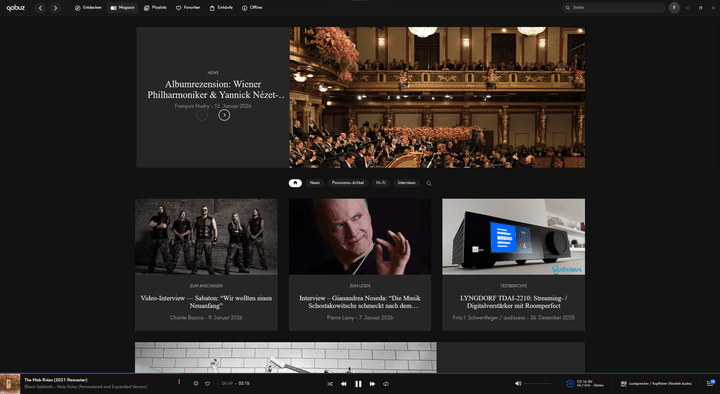Screen dimensions: 720x394
Task: Click the TESTBERICHTE category label
Action: pos(513,286)
